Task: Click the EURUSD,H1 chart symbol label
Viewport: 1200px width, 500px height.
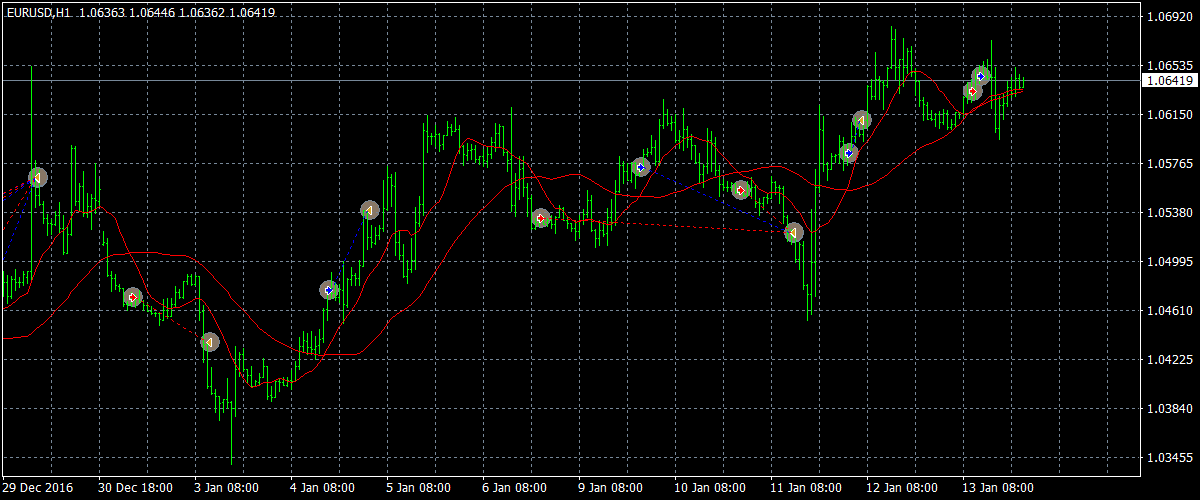Action: click(x=37, y=13)
